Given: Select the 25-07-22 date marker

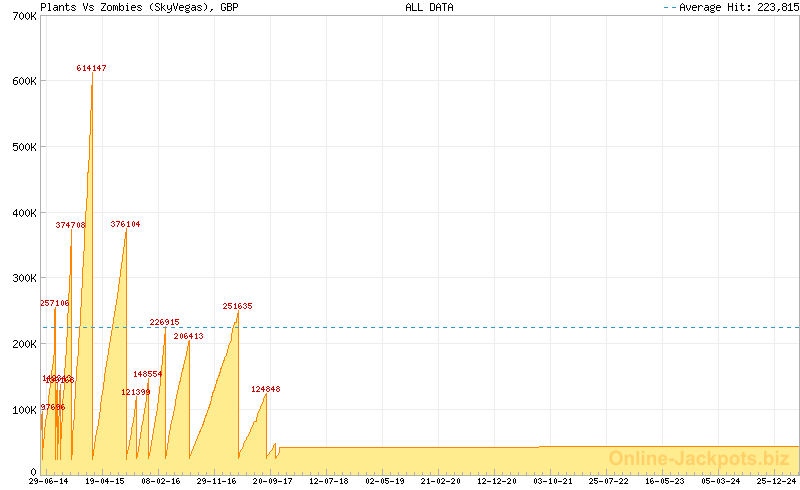Looking at the screenshot, I should tap(608, 481).
